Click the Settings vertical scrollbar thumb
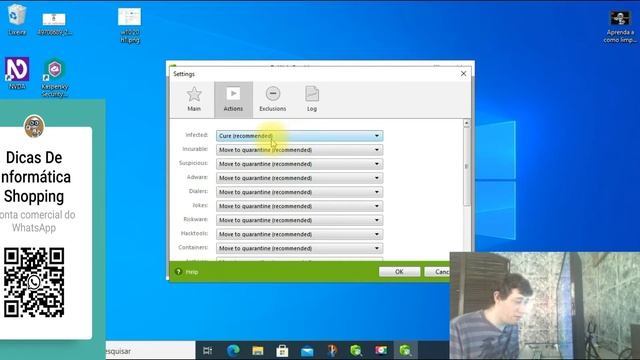 tap(467, 167)
